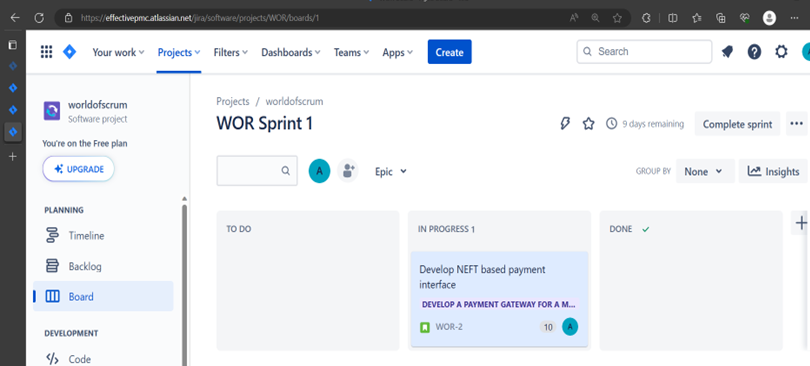The height and width of the screenshot is (366, 810).
Task: Open the browser vertical tabs icon
Action: click(x=12, y=45)
